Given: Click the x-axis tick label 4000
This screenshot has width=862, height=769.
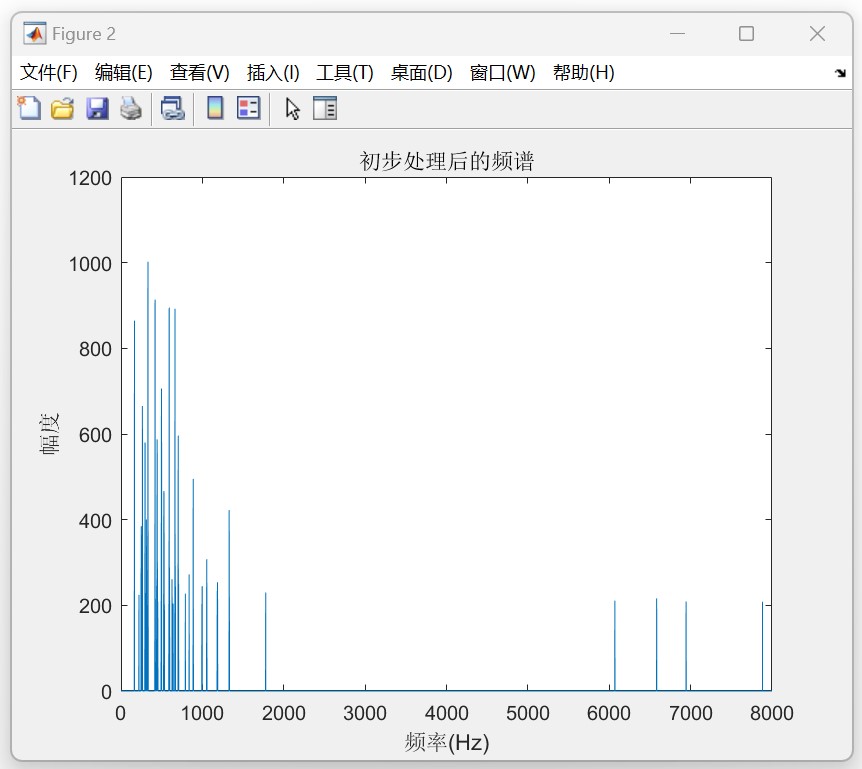Looking at the screenshot, I should [446, 713].
